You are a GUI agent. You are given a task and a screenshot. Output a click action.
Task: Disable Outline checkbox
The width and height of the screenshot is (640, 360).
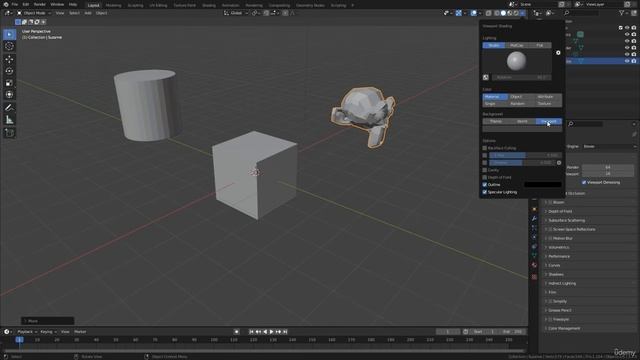(x=485, y=185)
